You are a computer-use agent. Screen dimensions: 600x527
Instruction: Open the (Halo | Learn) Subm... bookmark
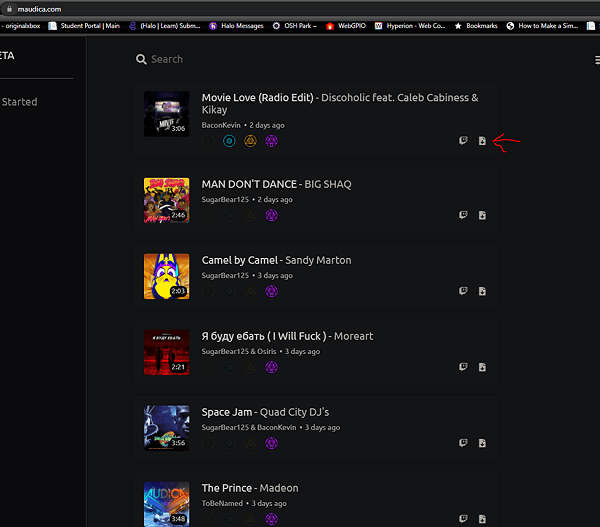(165, 26)
